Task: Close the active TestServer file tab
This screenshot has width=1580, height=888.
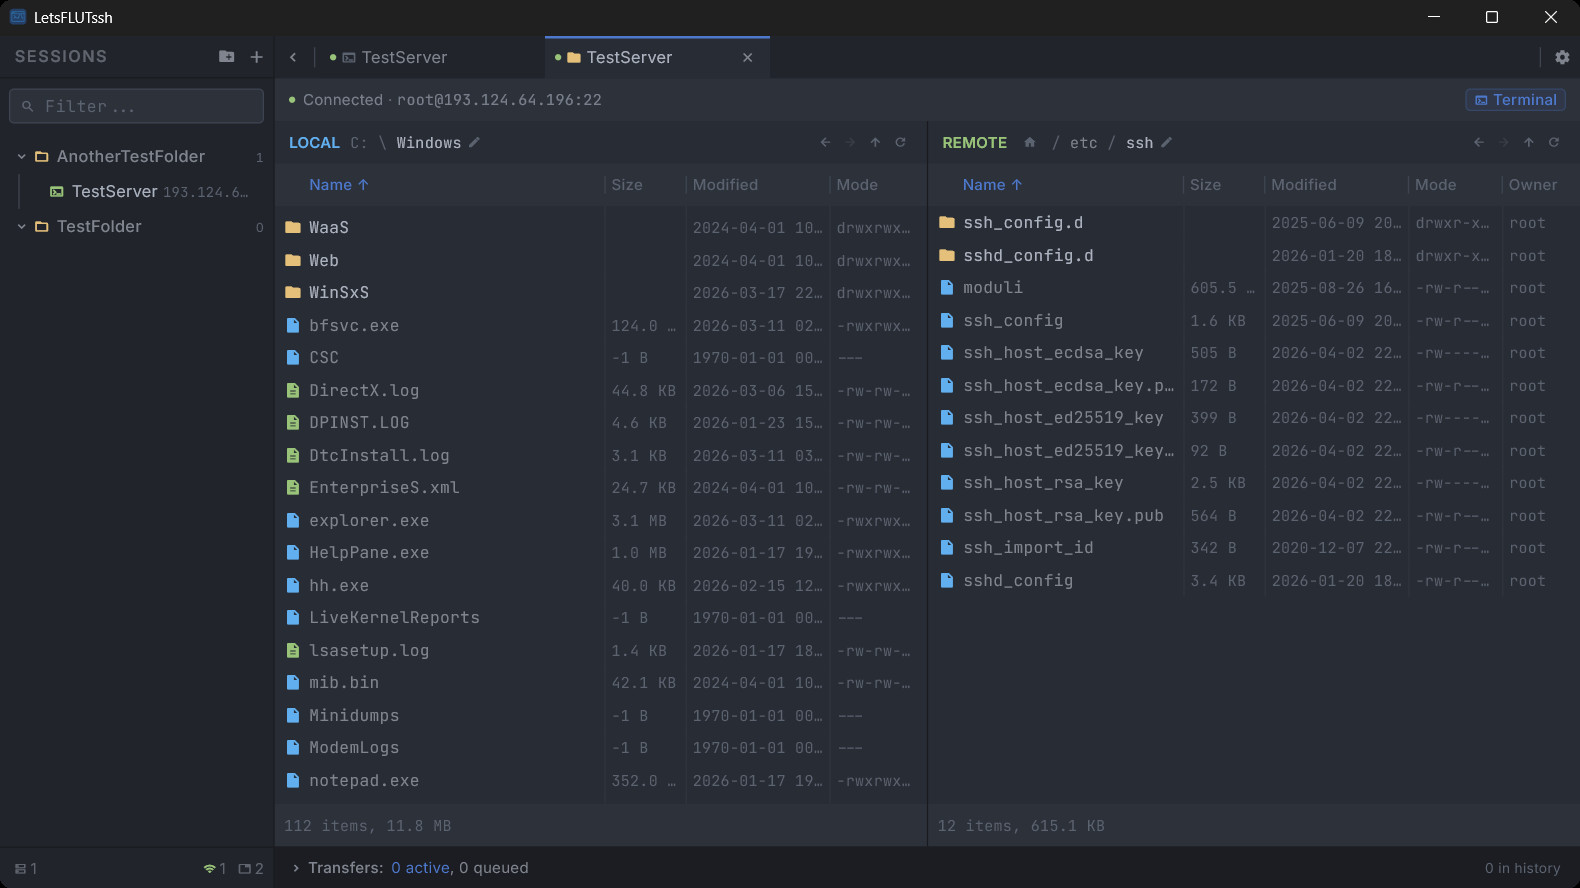Action: 747,58
